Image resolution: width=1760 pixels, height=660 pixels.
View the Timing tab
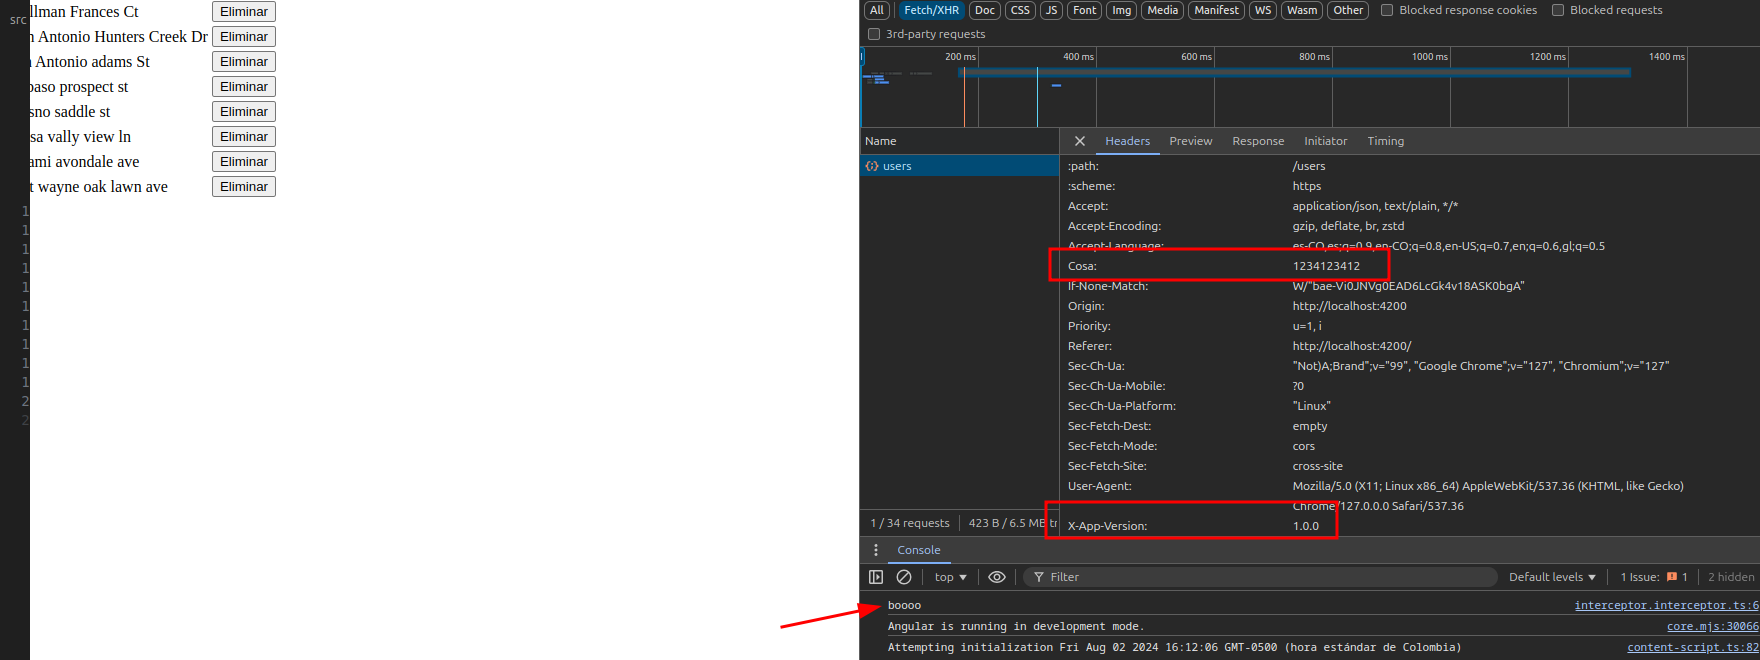point(1386,141)
